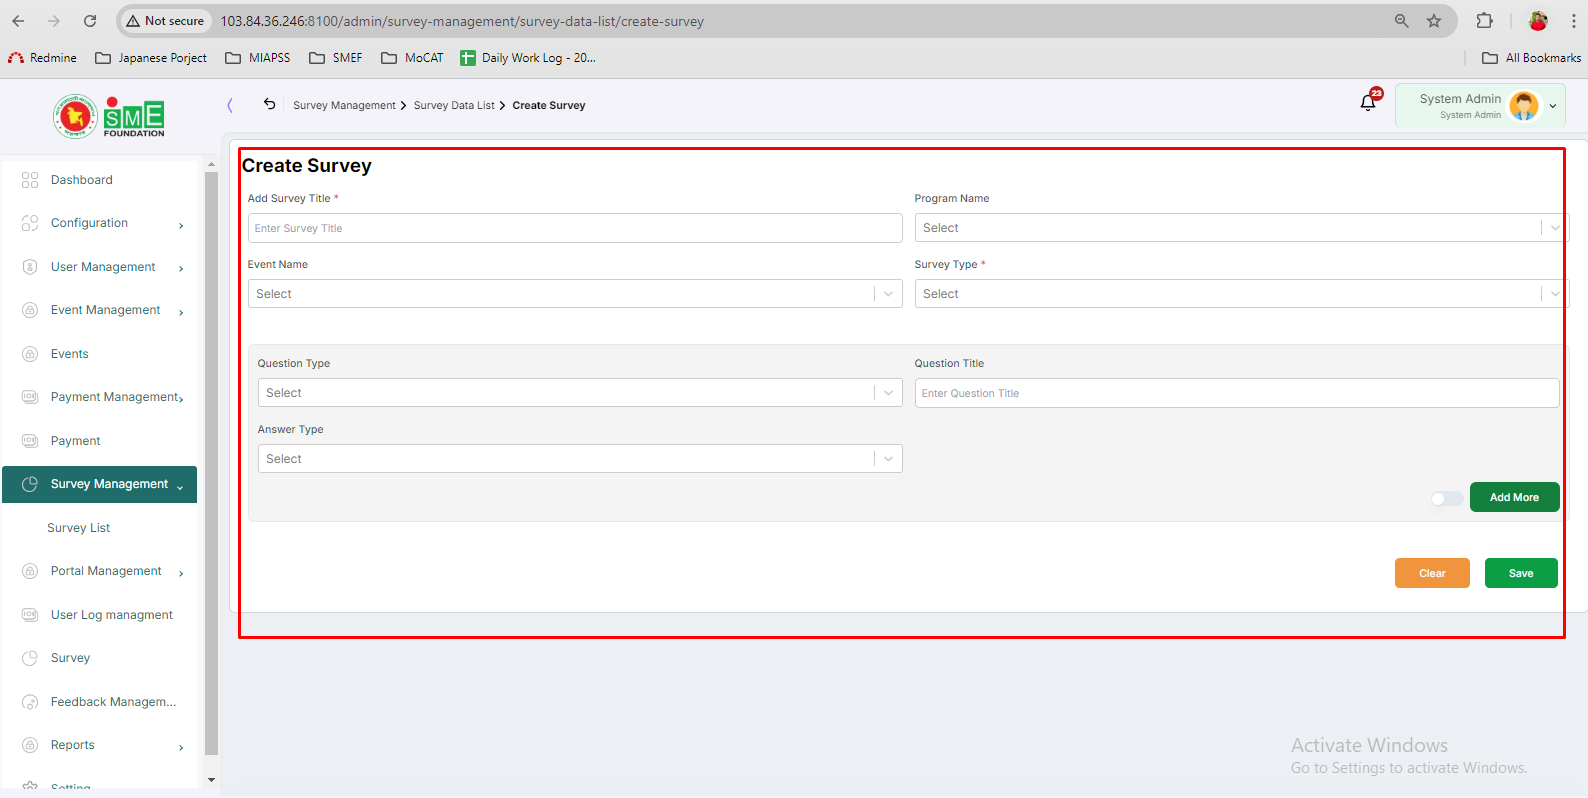Go to Survey Data List breadcrumb link
The width and height of the screenshot is (1588, 798).
click(454, 105)
